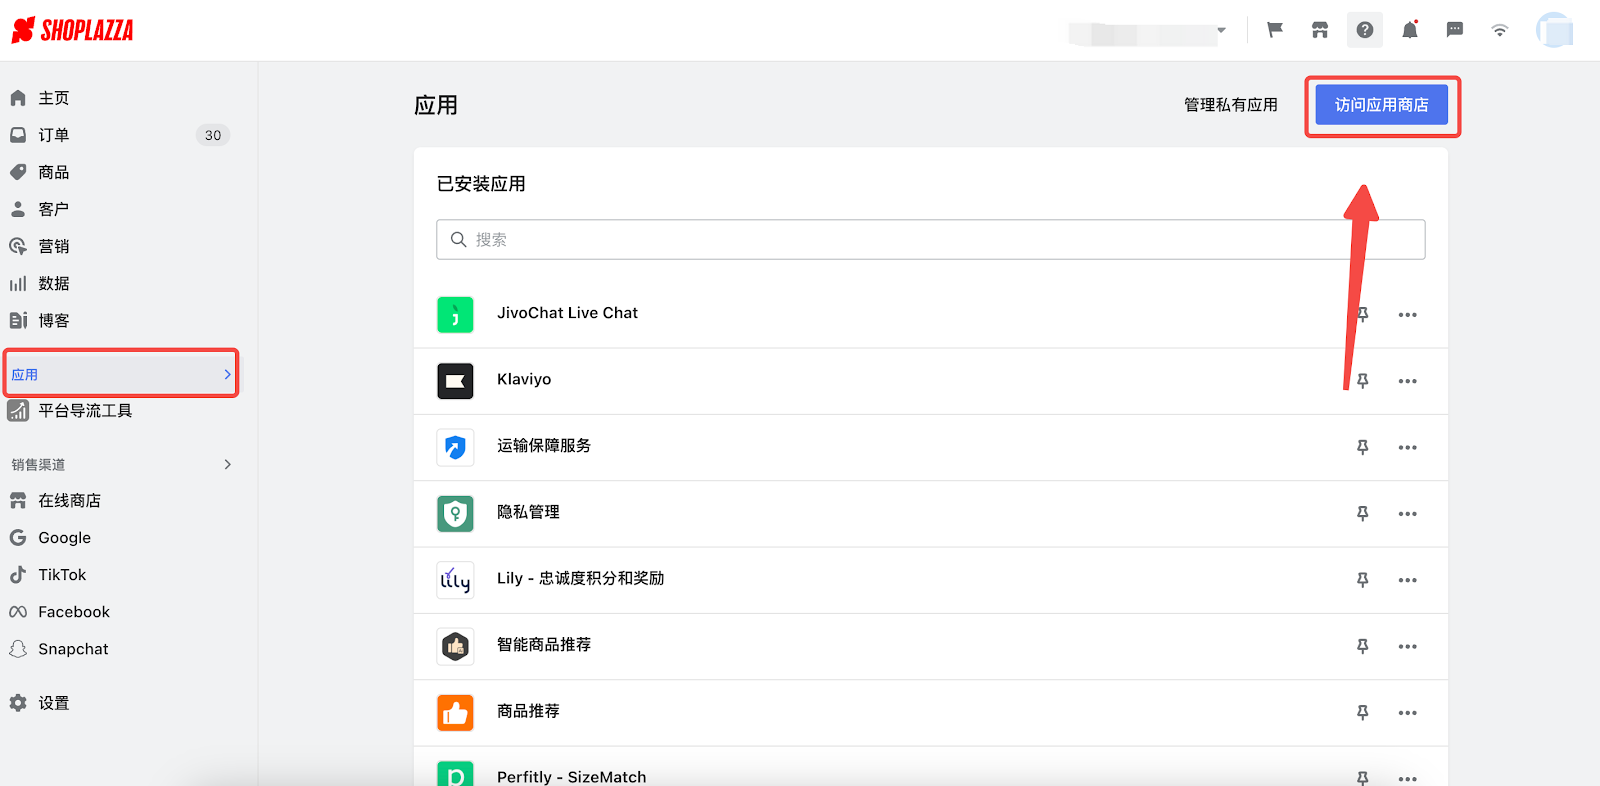Open more options for 智能商品推荐

coord(1407,646)
